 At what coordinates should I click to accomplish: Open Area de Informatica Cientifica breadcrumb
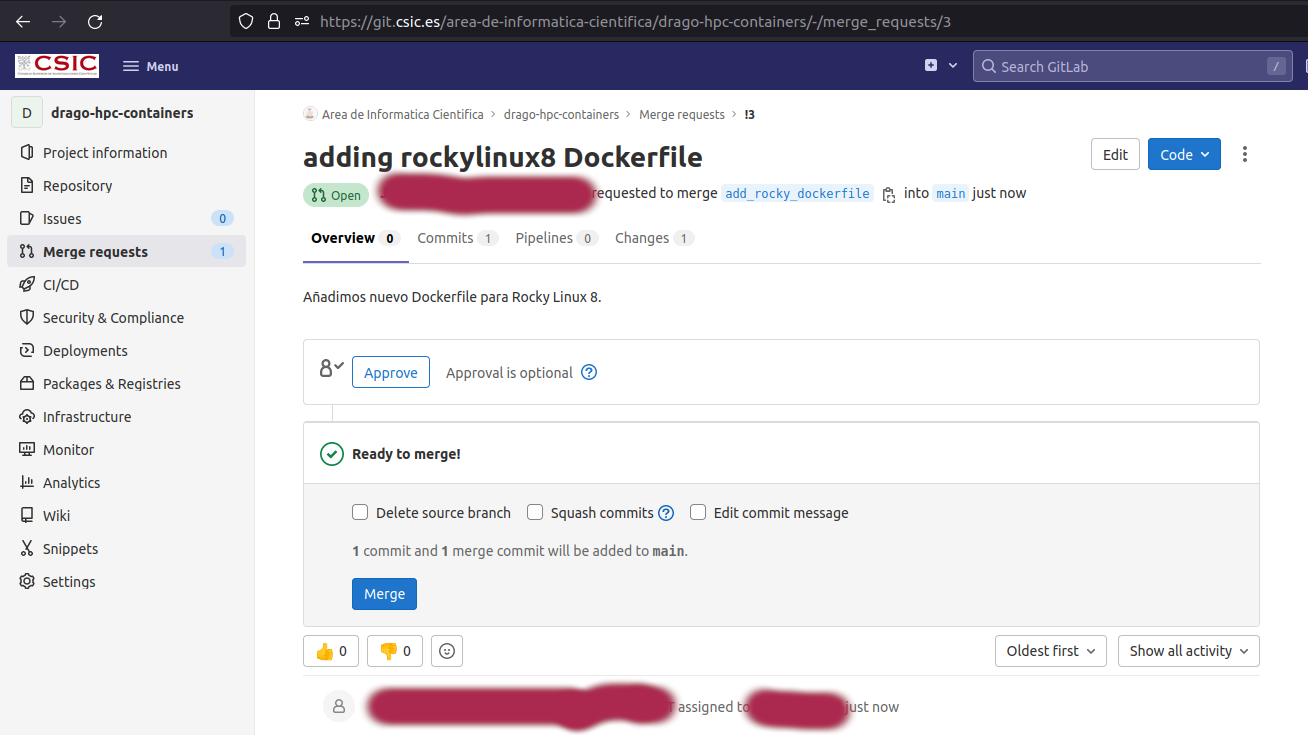pos(402,115)
